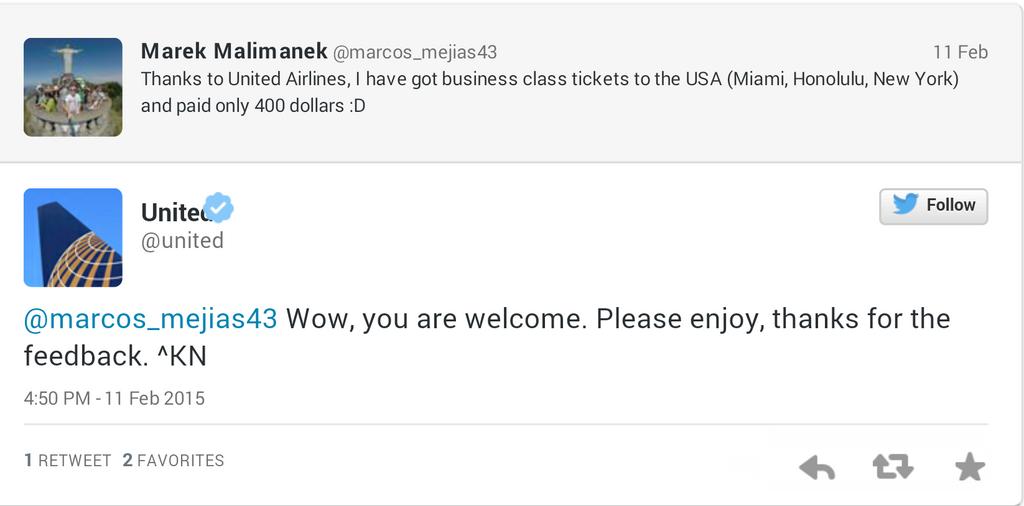1024x506 pixels.
Task: Click the @united handle
Action: click(x=182, y=241)
